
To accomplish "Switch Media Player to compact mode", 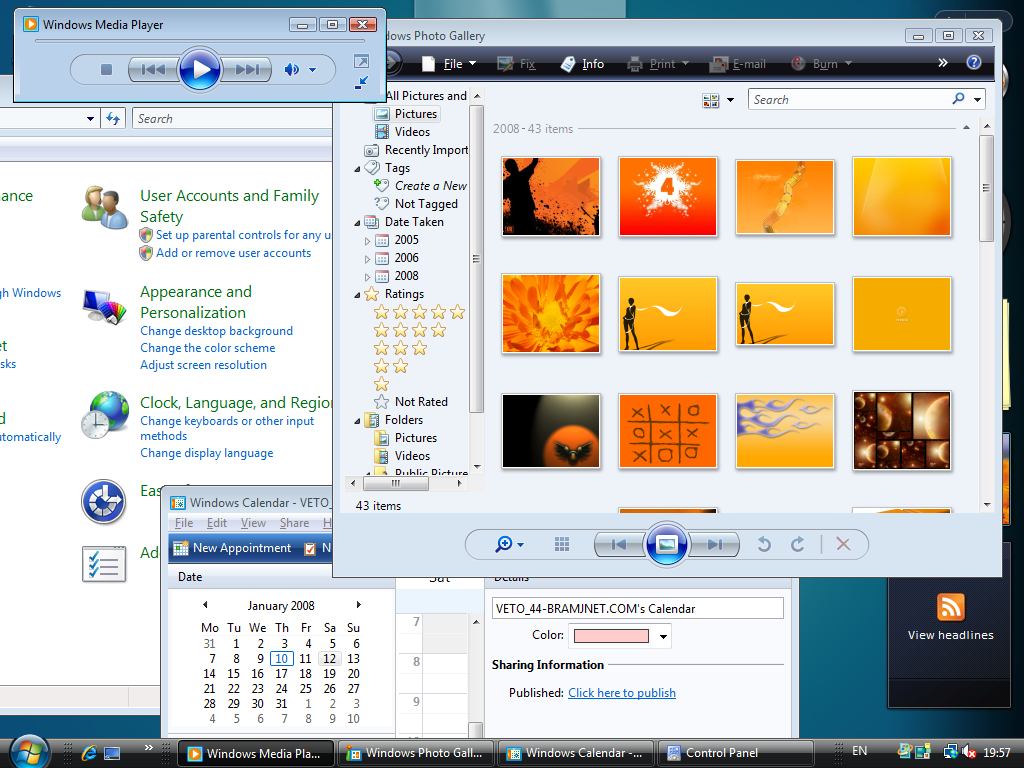I will tap(361, 82).
